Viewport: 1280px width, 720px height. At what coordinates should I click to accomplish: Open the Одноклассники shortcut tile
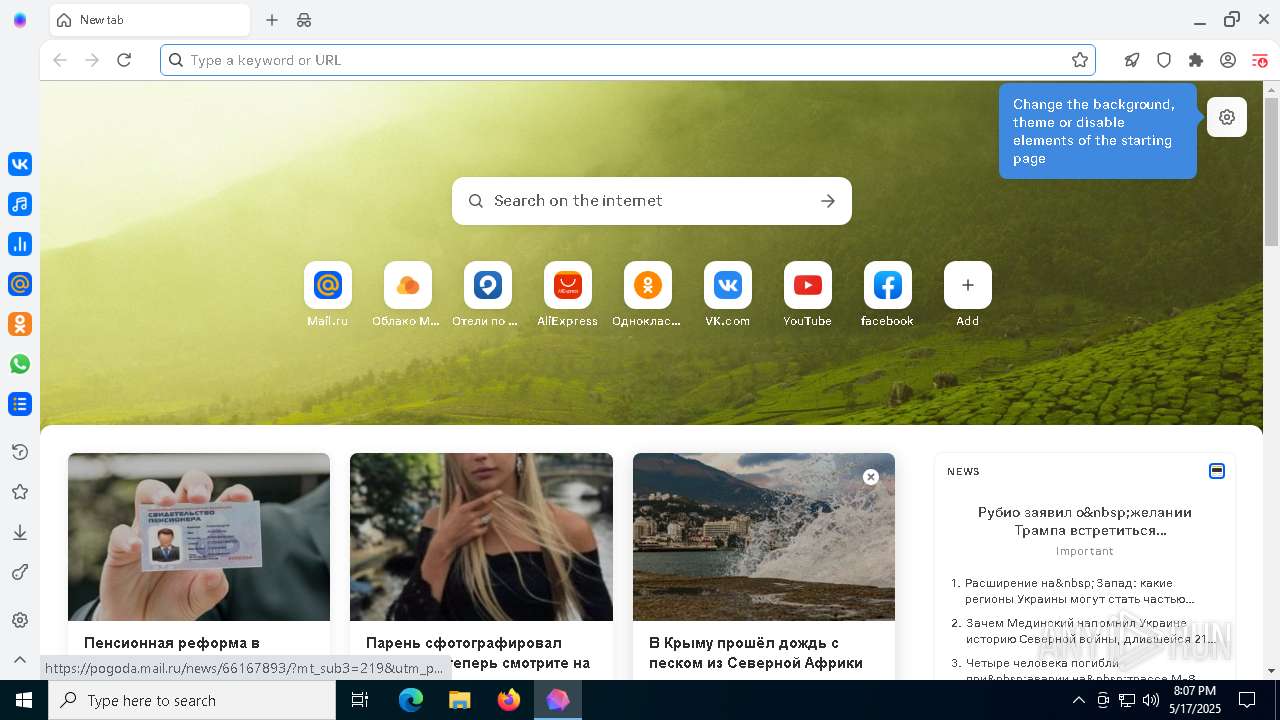(x=648, y=295)
